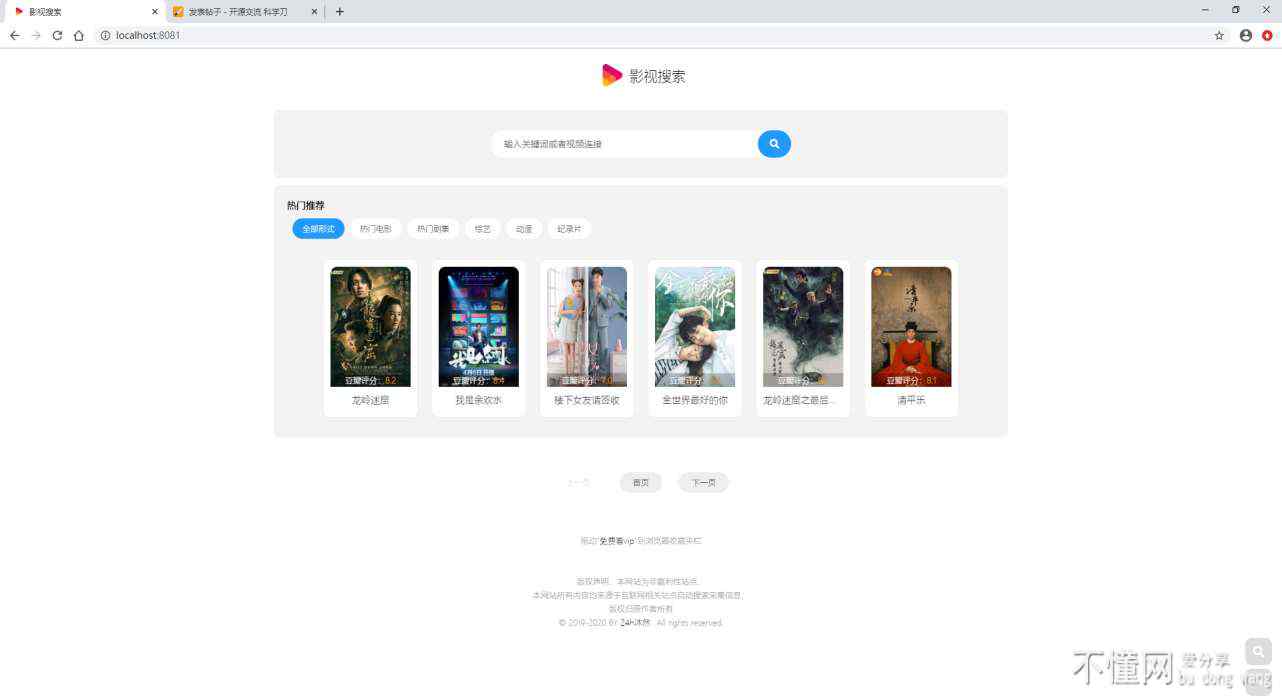The width and height of the screenshot is (1282, 700).
Task: Switch to the 发表帖子 browser tab
Action: pyautogui.click(x=245, y=12)
